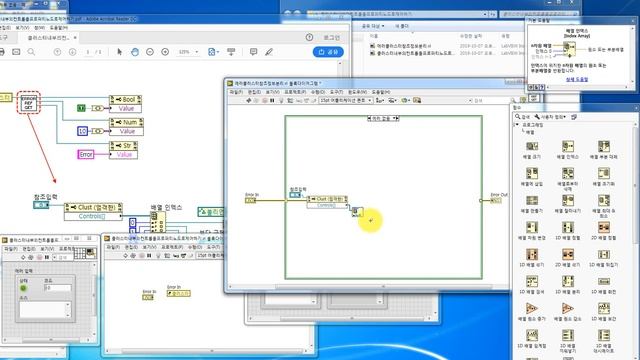This screenshot has height=360, width=640.
Task: Toggle Highlight Execution light bulb in front diagram
Action: [x=281, y=100]
